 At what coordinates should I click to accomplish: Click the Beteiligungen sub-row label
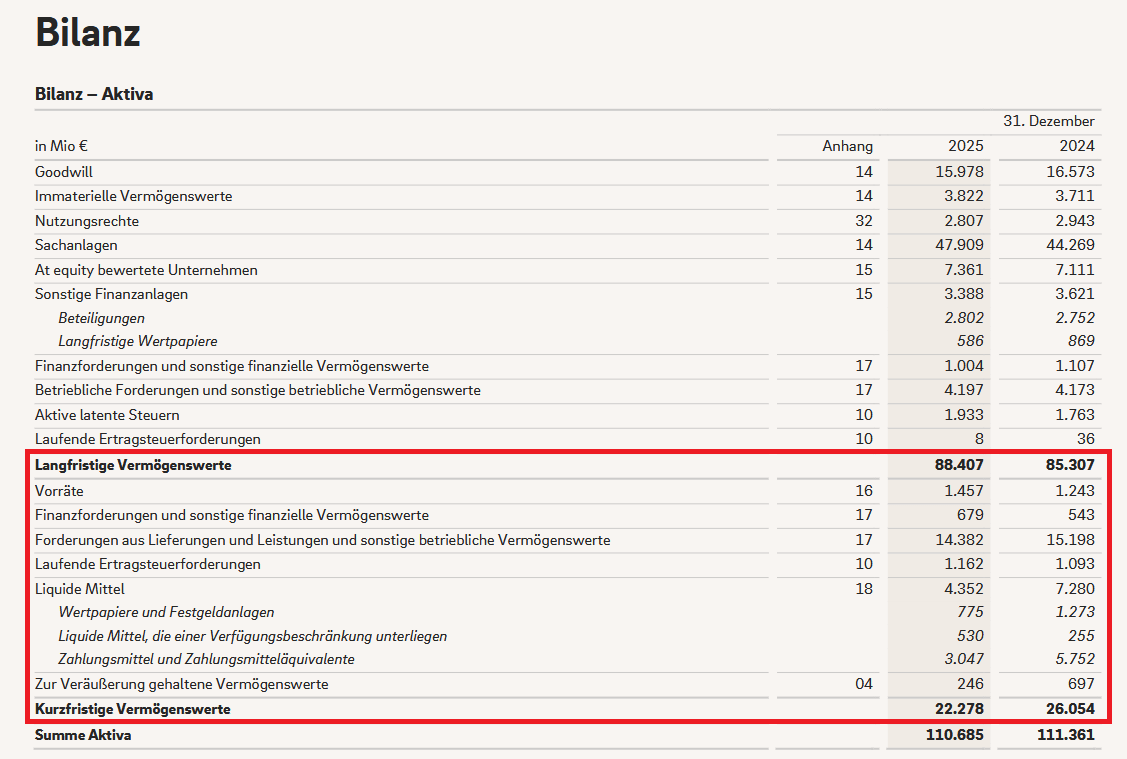(101, 318)
